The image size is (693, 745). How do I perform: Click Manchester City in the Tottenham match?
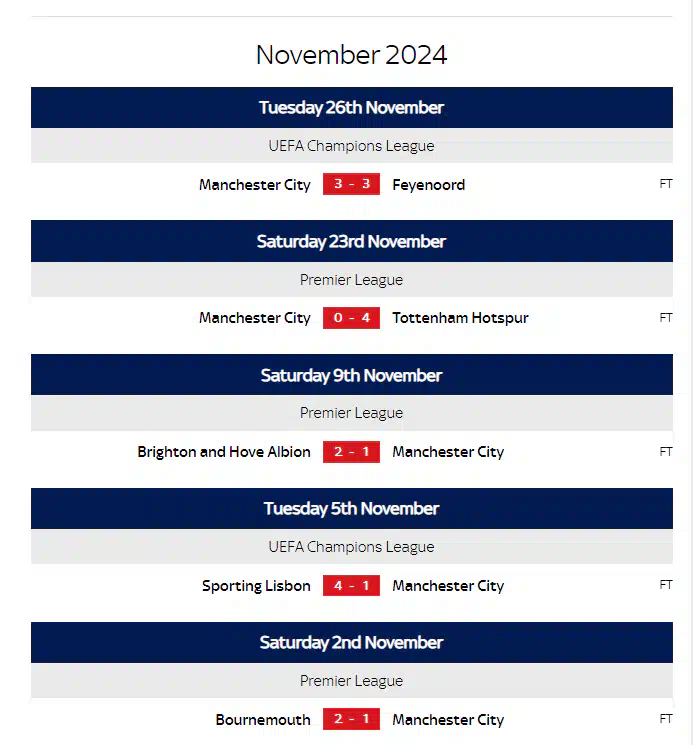click(x=255, y=318)
